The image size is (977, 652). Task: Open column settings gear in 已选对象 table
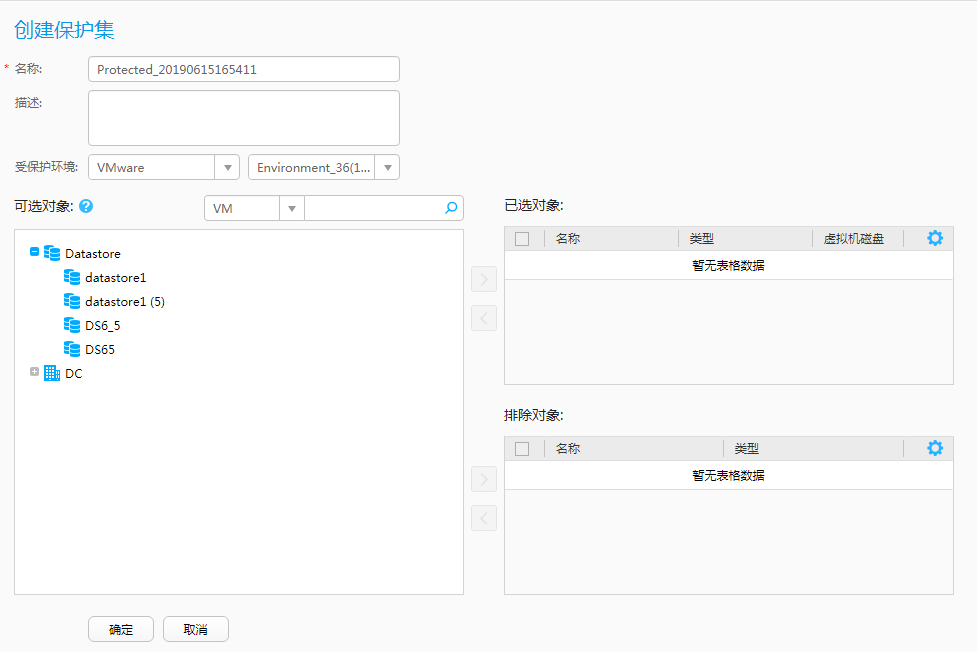[935, 238]
